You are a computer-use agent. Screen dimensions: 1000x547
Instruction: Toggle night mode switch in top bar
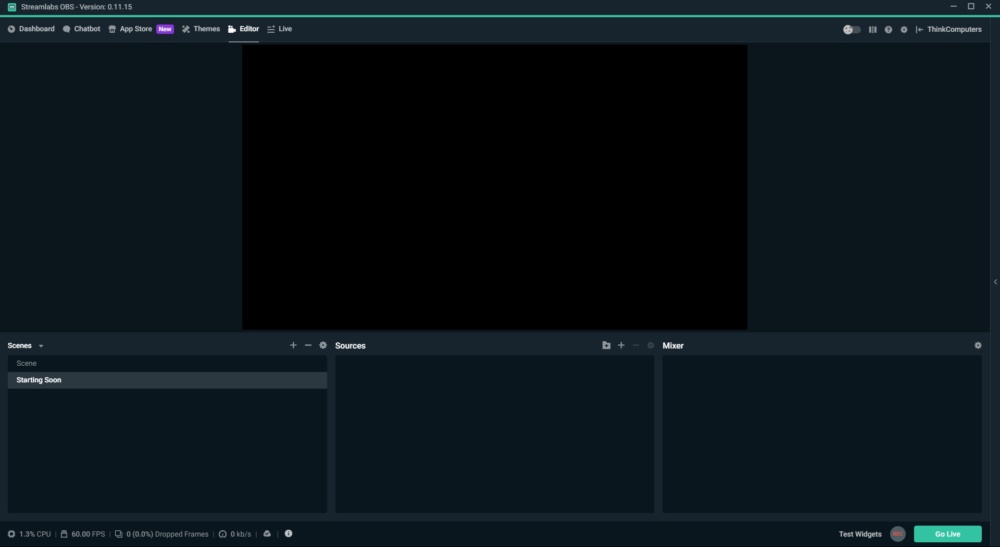coord(851,29)
